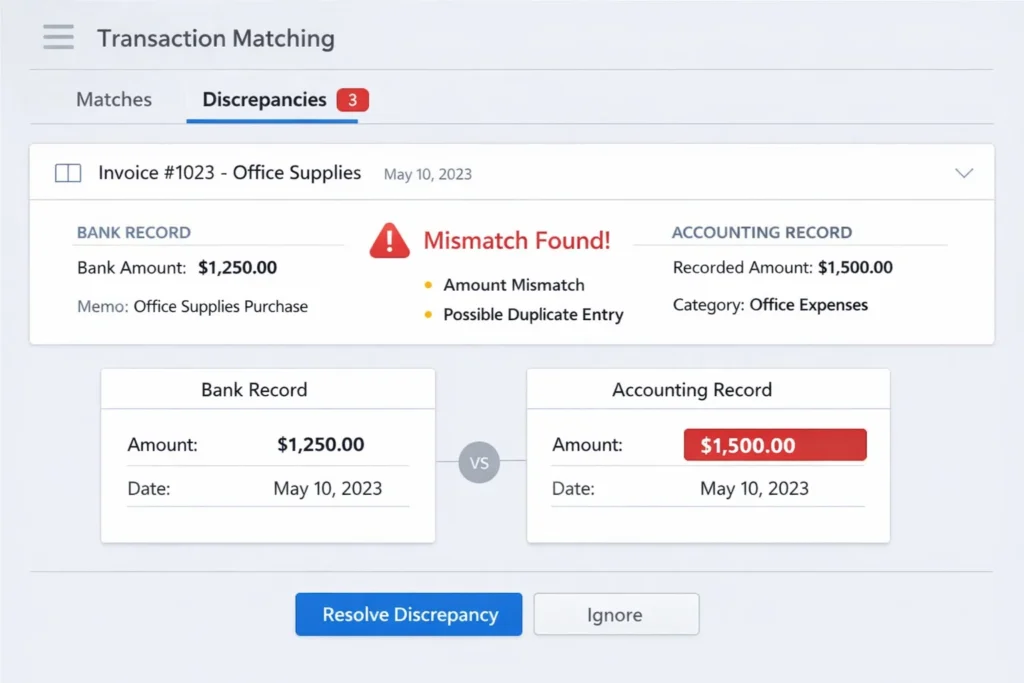Select the highlighted $1,500.00 amount
1024x683 pixels.
[774, 444]
